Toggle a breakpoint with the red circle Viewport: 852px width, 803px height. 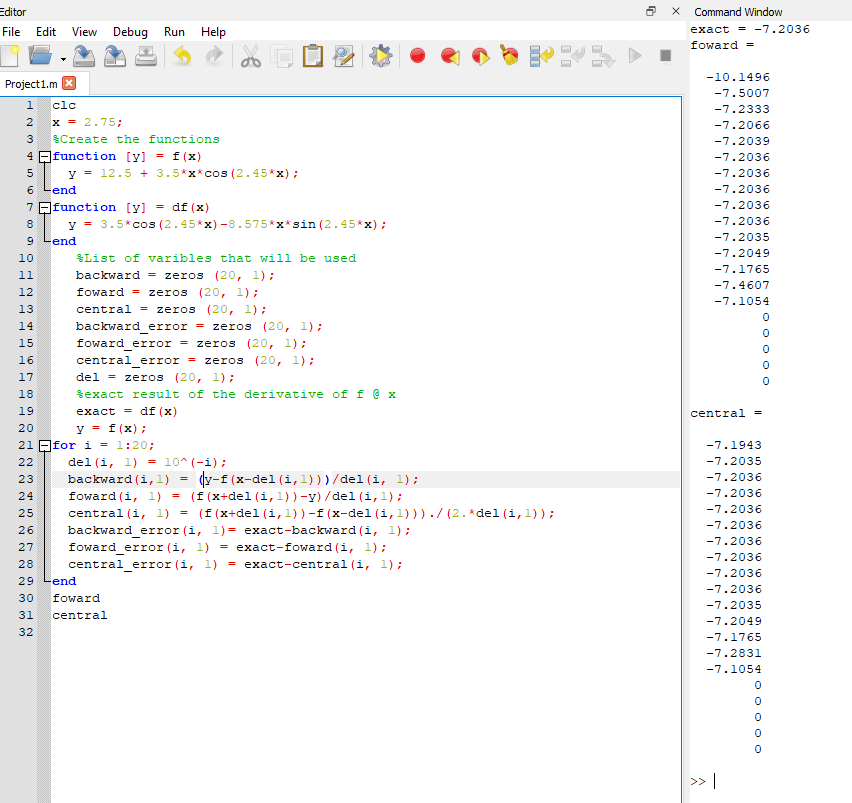pyautogui.click(x=417, y=57)
